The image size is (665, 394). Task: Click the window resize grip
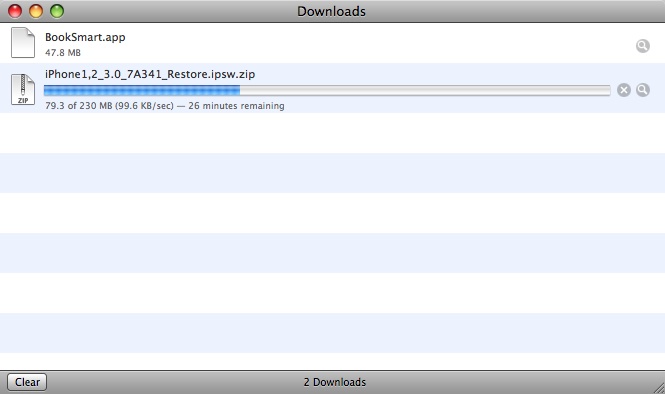tap(659, 388)
